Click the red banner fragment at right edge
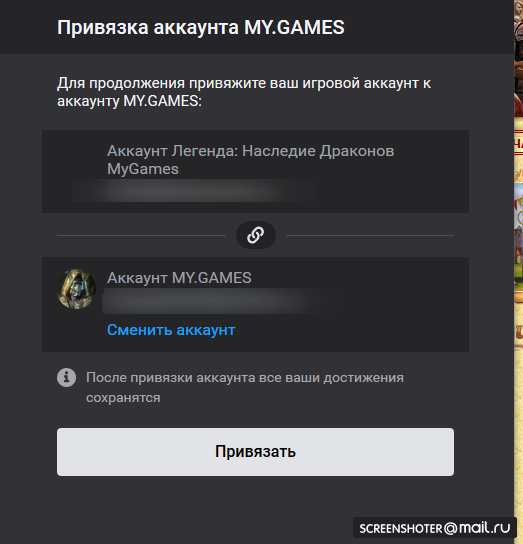Screen dimensions: 523x544 coord(518,143)
